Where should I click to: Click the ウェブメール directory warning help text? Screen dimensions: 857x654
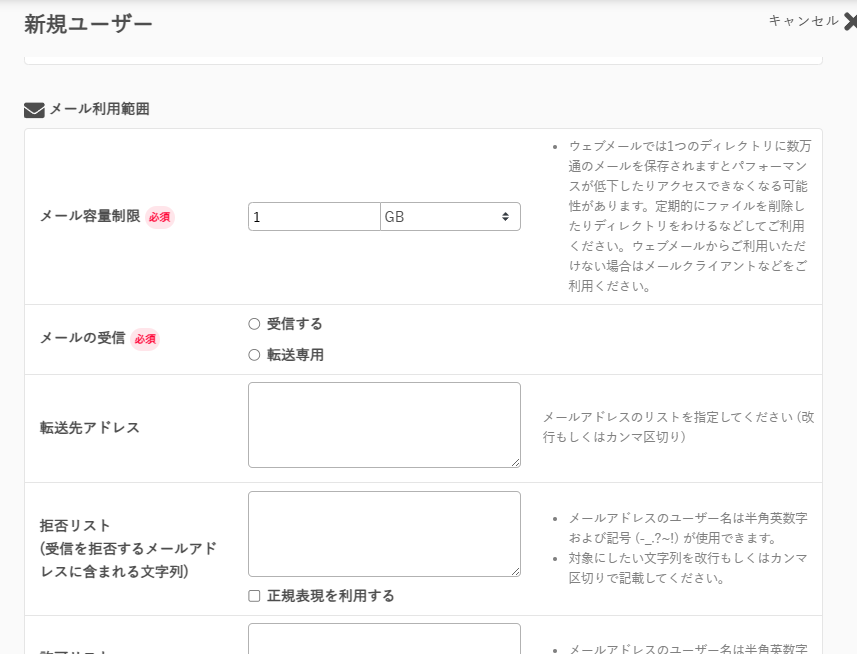689,216
